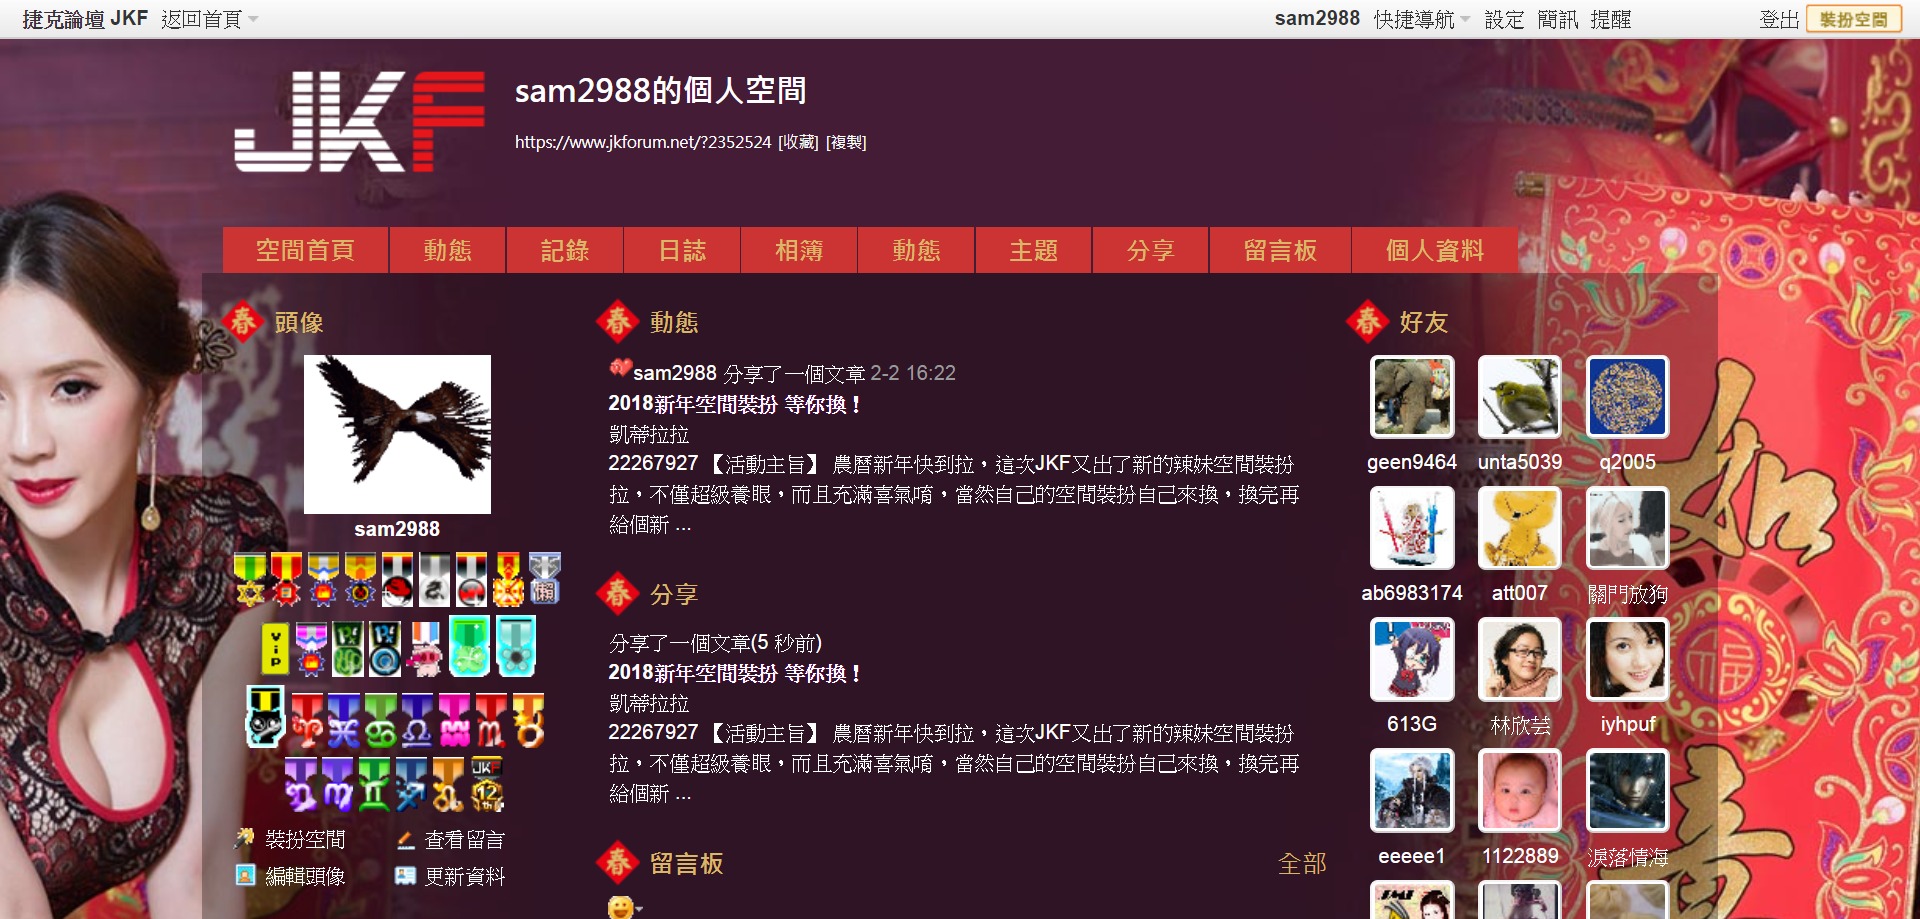
Task: Click the 編輯頭像 picture icon
Action: point(245,875)
